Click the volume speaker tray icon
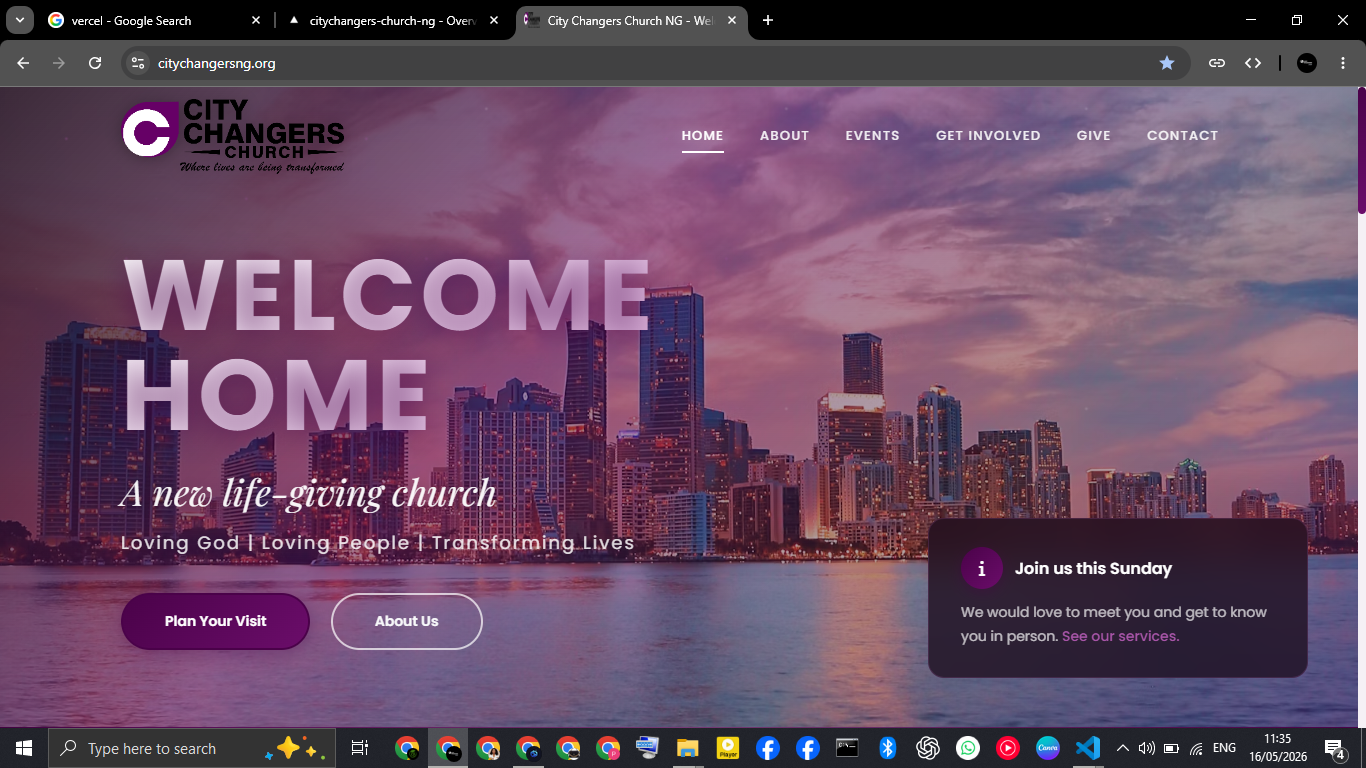The width and height of the screenshot is (1366, 768). (x=1147, y=748)
